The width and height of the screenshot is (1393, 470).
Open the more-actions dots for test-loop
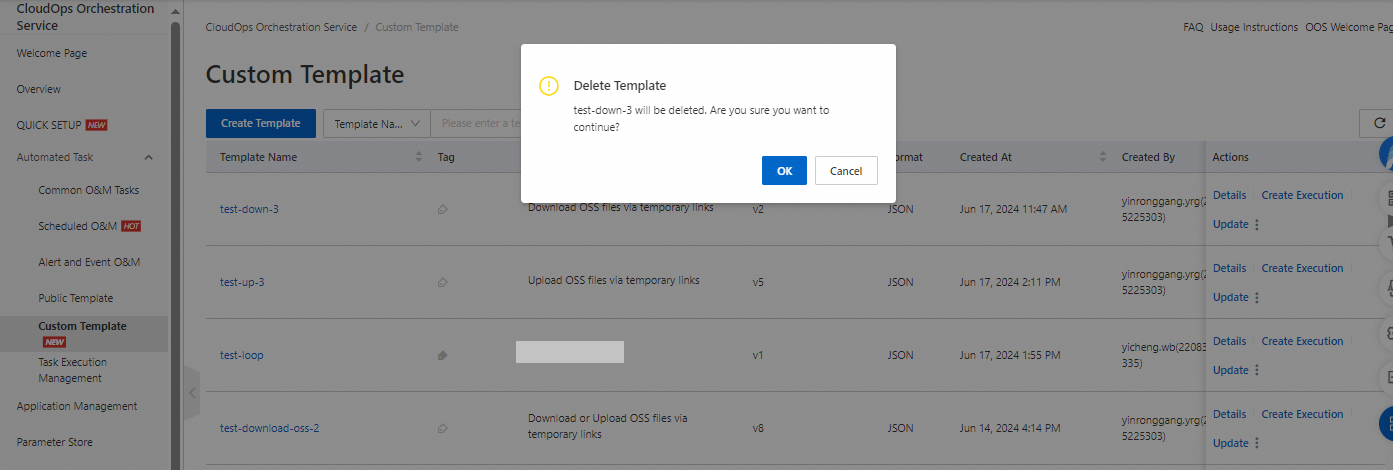pyautogui.click(x=1257, y=371)
